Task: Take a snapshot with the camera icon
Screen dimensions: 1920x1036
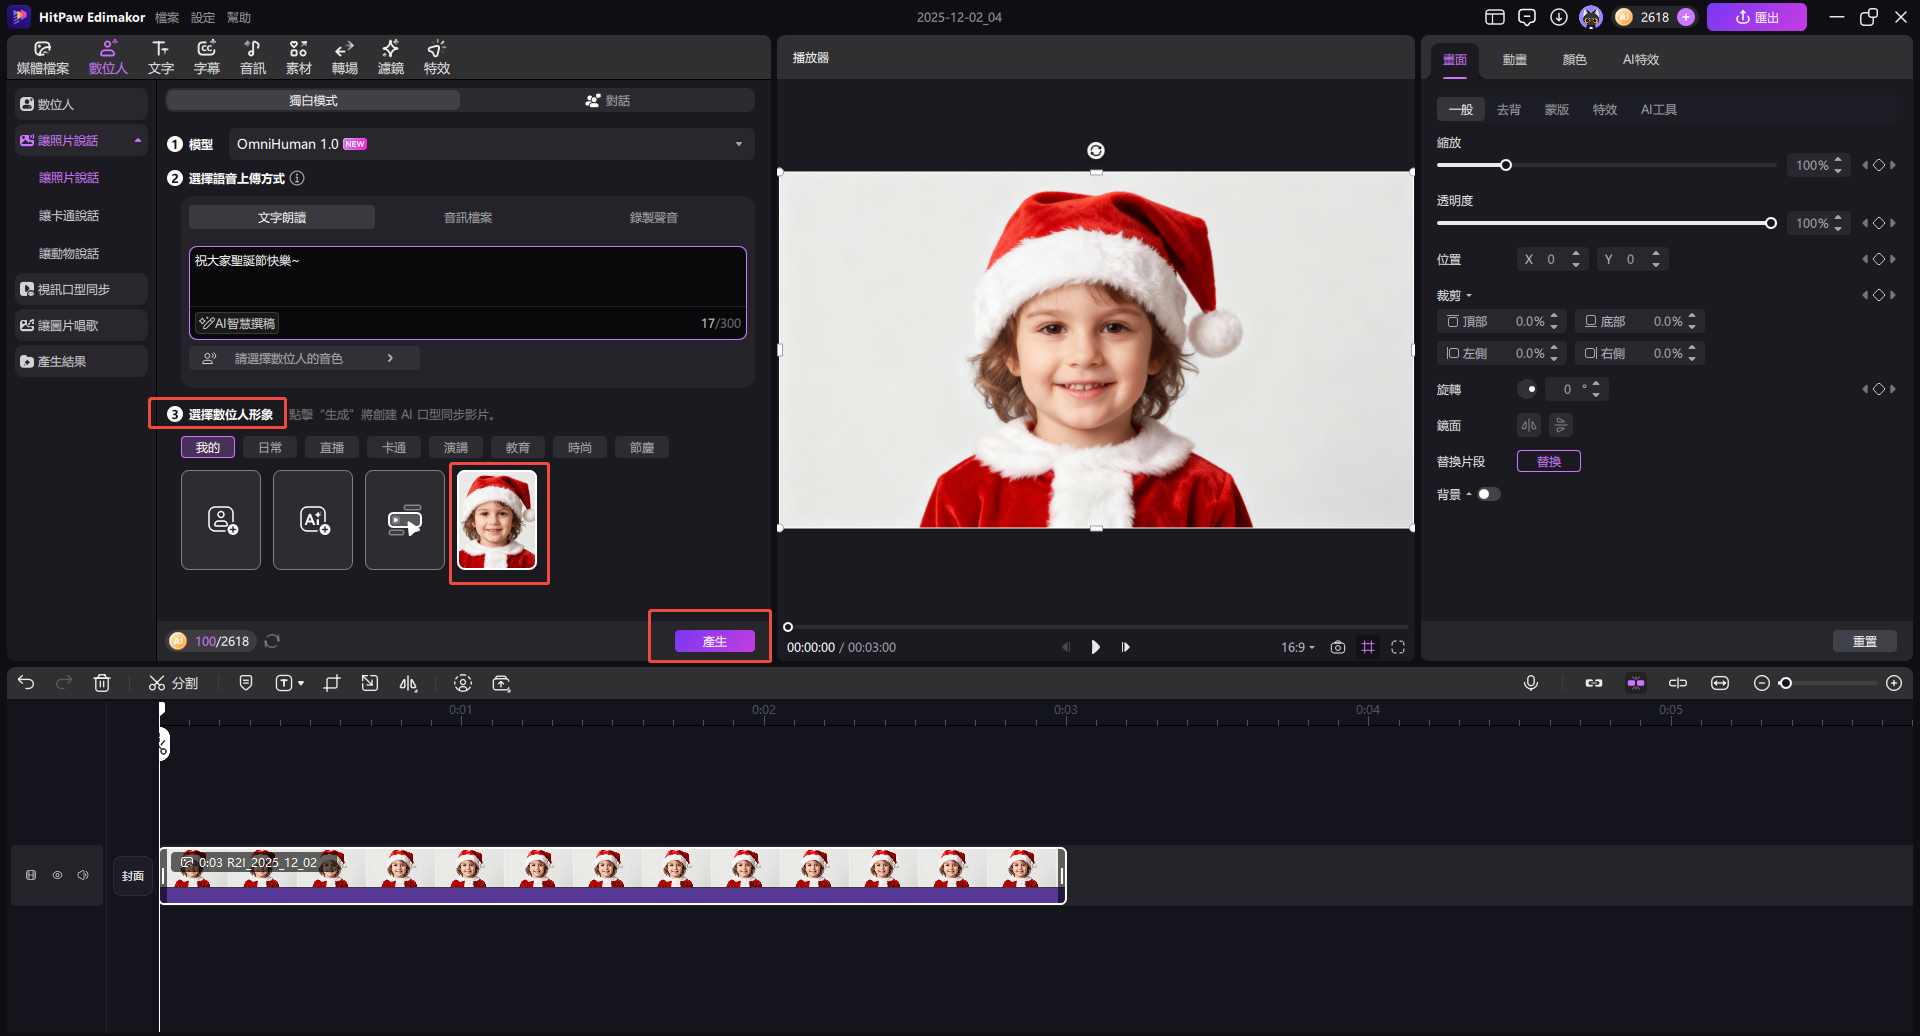Action: 1337,647
